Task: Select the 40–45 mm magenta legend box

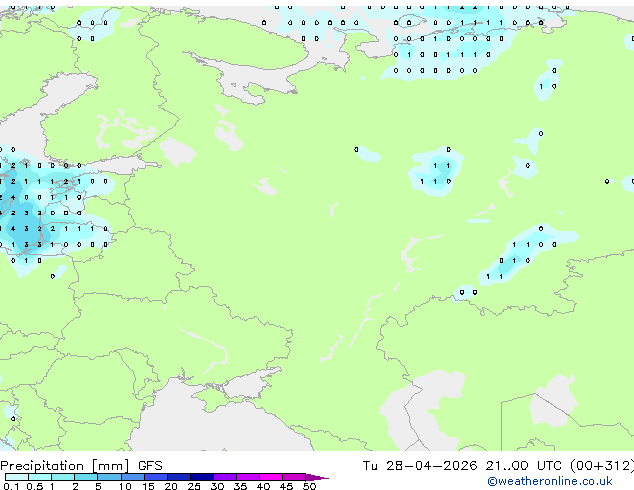Action: tap(271, 477)
